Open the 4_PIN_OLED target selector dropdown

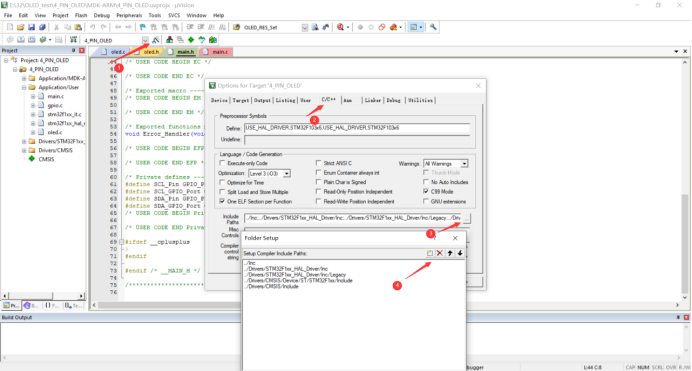tap(145, 40)
